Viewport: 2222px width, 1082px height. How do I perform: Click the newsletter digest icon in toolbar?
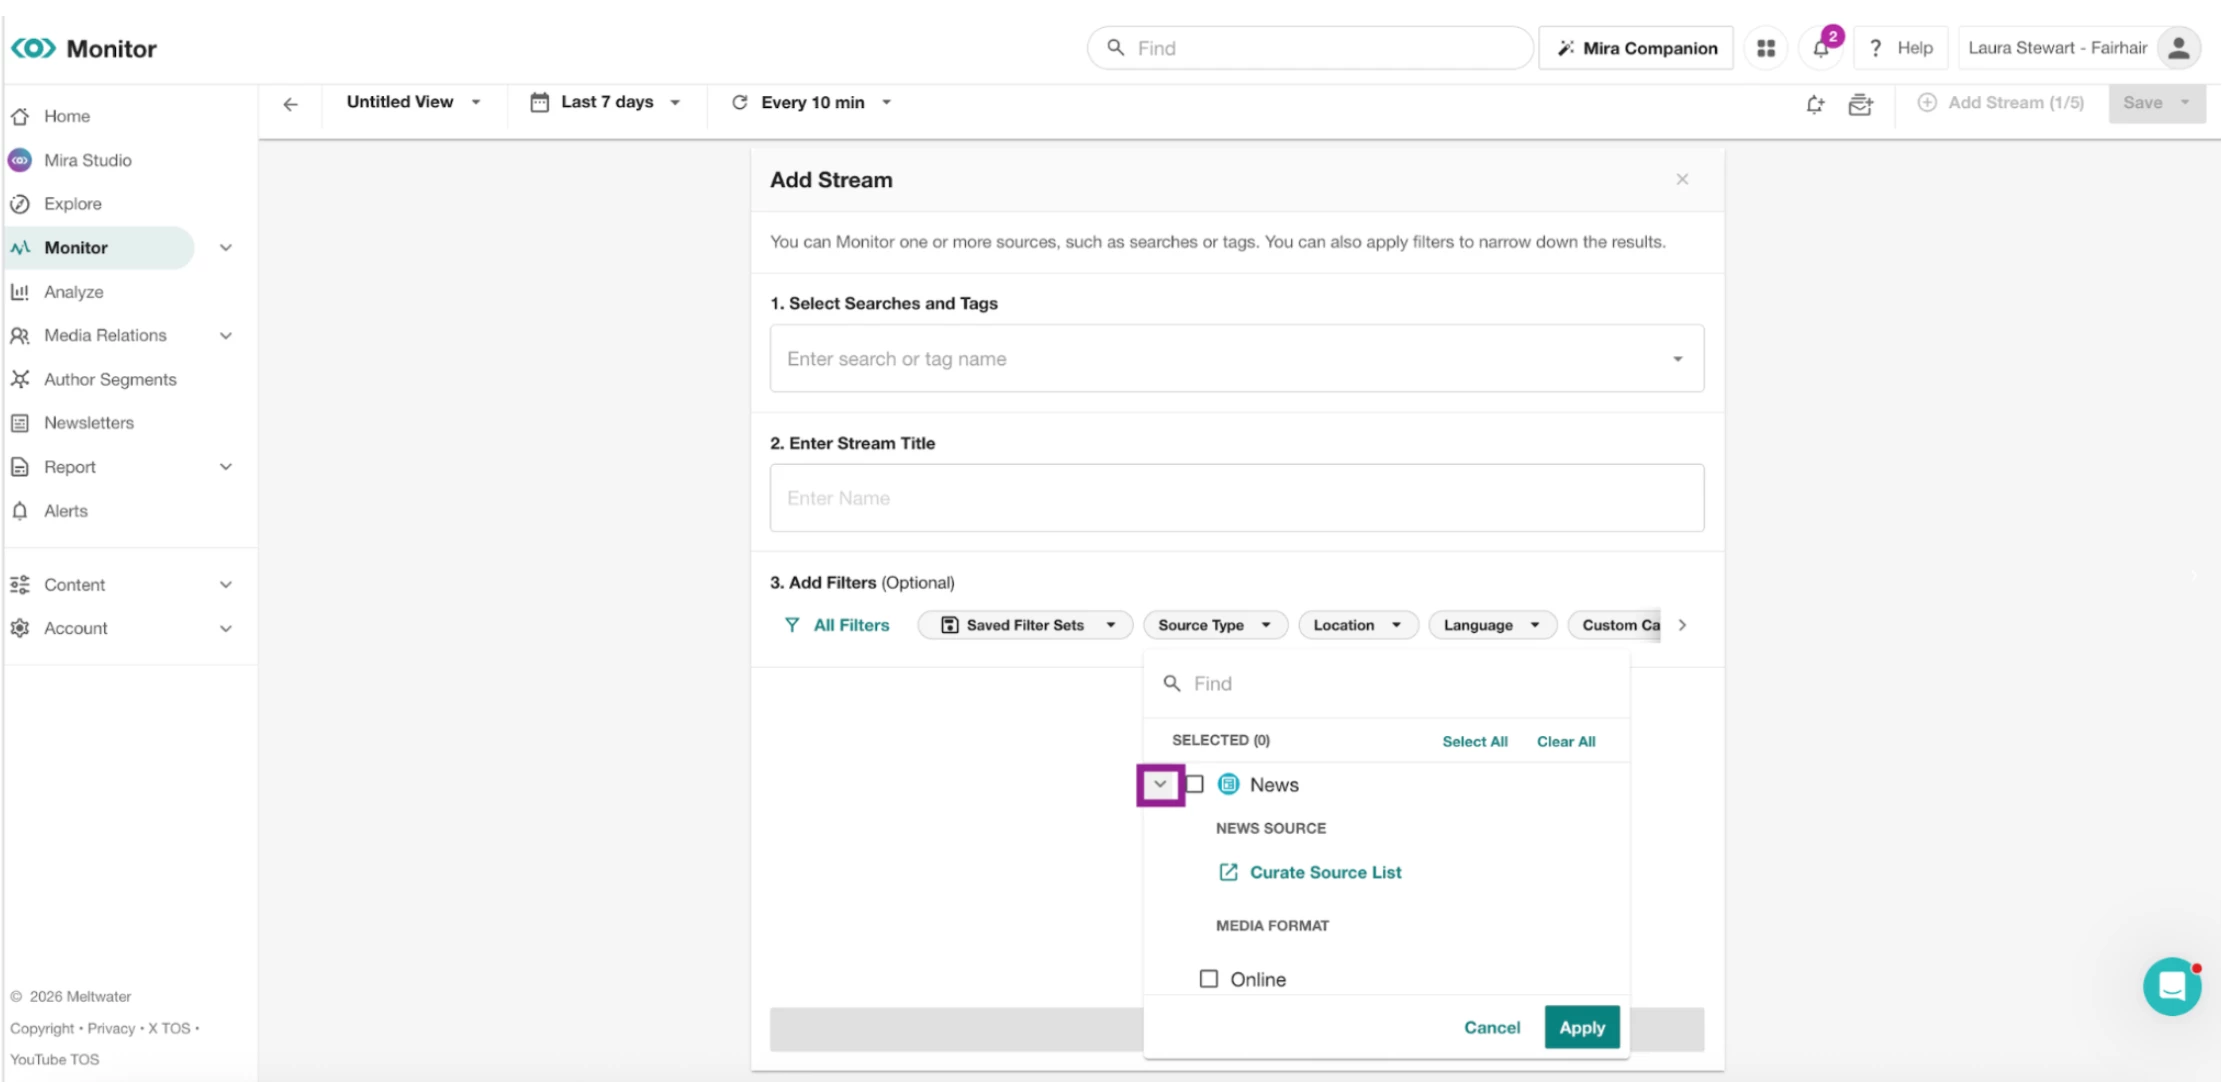pos(1860,104)
